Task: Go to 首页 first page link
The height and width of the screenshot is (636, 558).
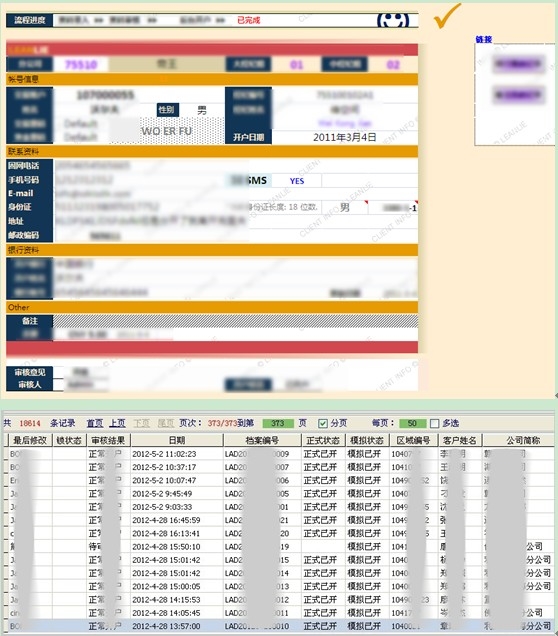Action: (95, 423)
